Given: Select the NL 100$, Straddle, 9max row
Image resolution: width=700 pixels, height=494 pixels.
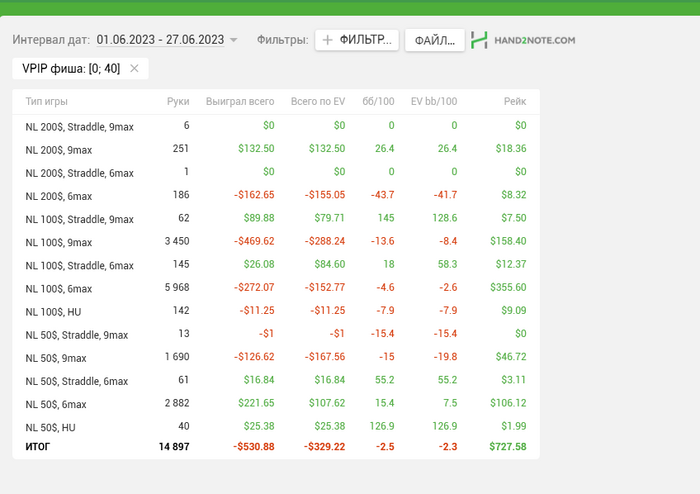Looking at the screenshot, I should click(276, 219).
